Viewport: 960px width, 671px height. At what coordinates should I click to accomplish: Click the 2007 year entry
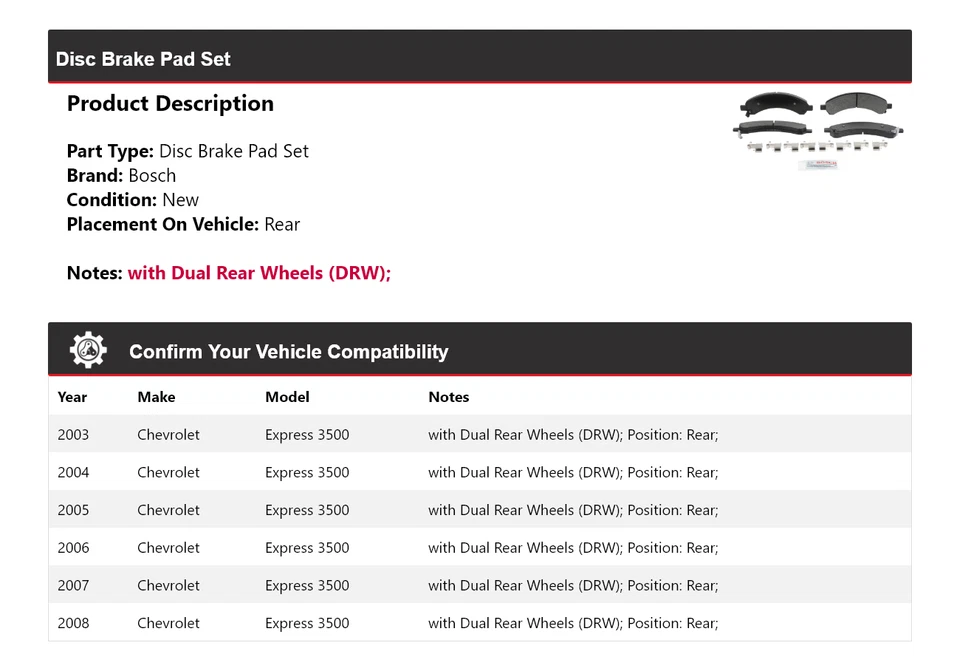(x=73, y=585)
